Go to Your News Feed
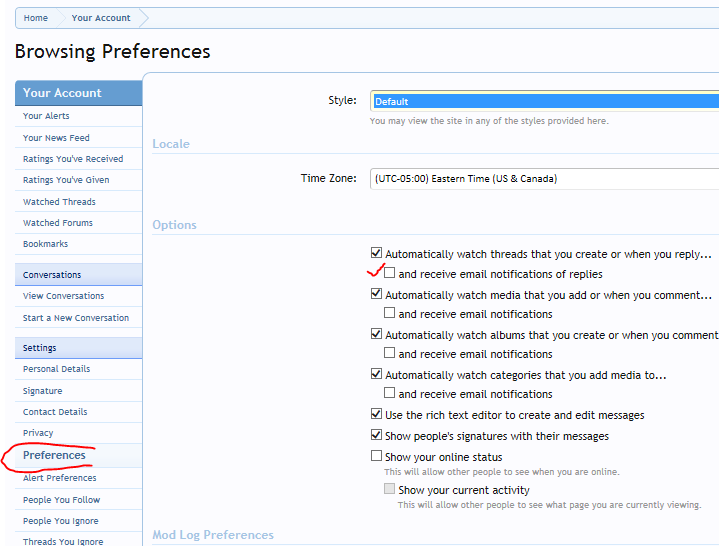The image size is (719, 546). coord(56,138)
